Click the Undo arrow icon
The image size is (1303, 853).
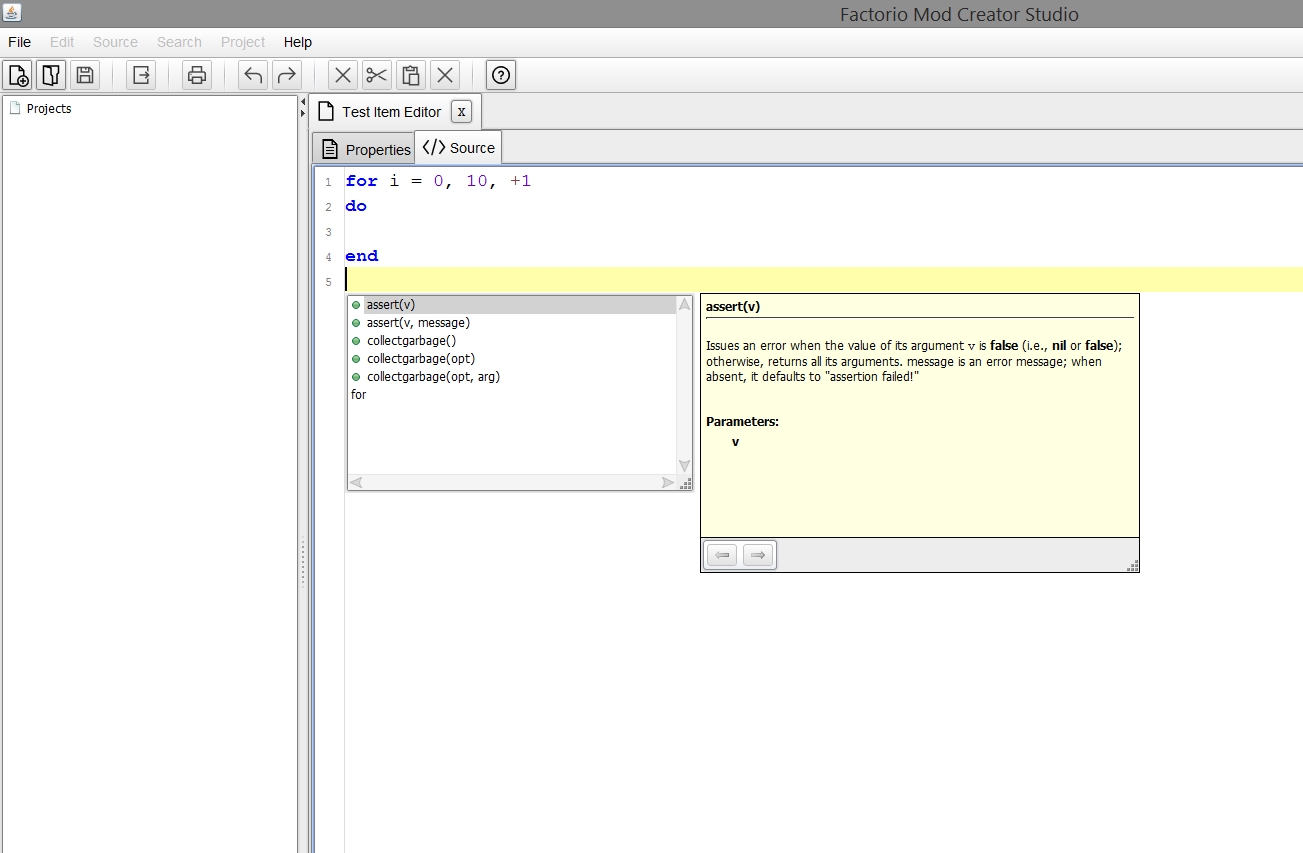(x=253, y=75)
